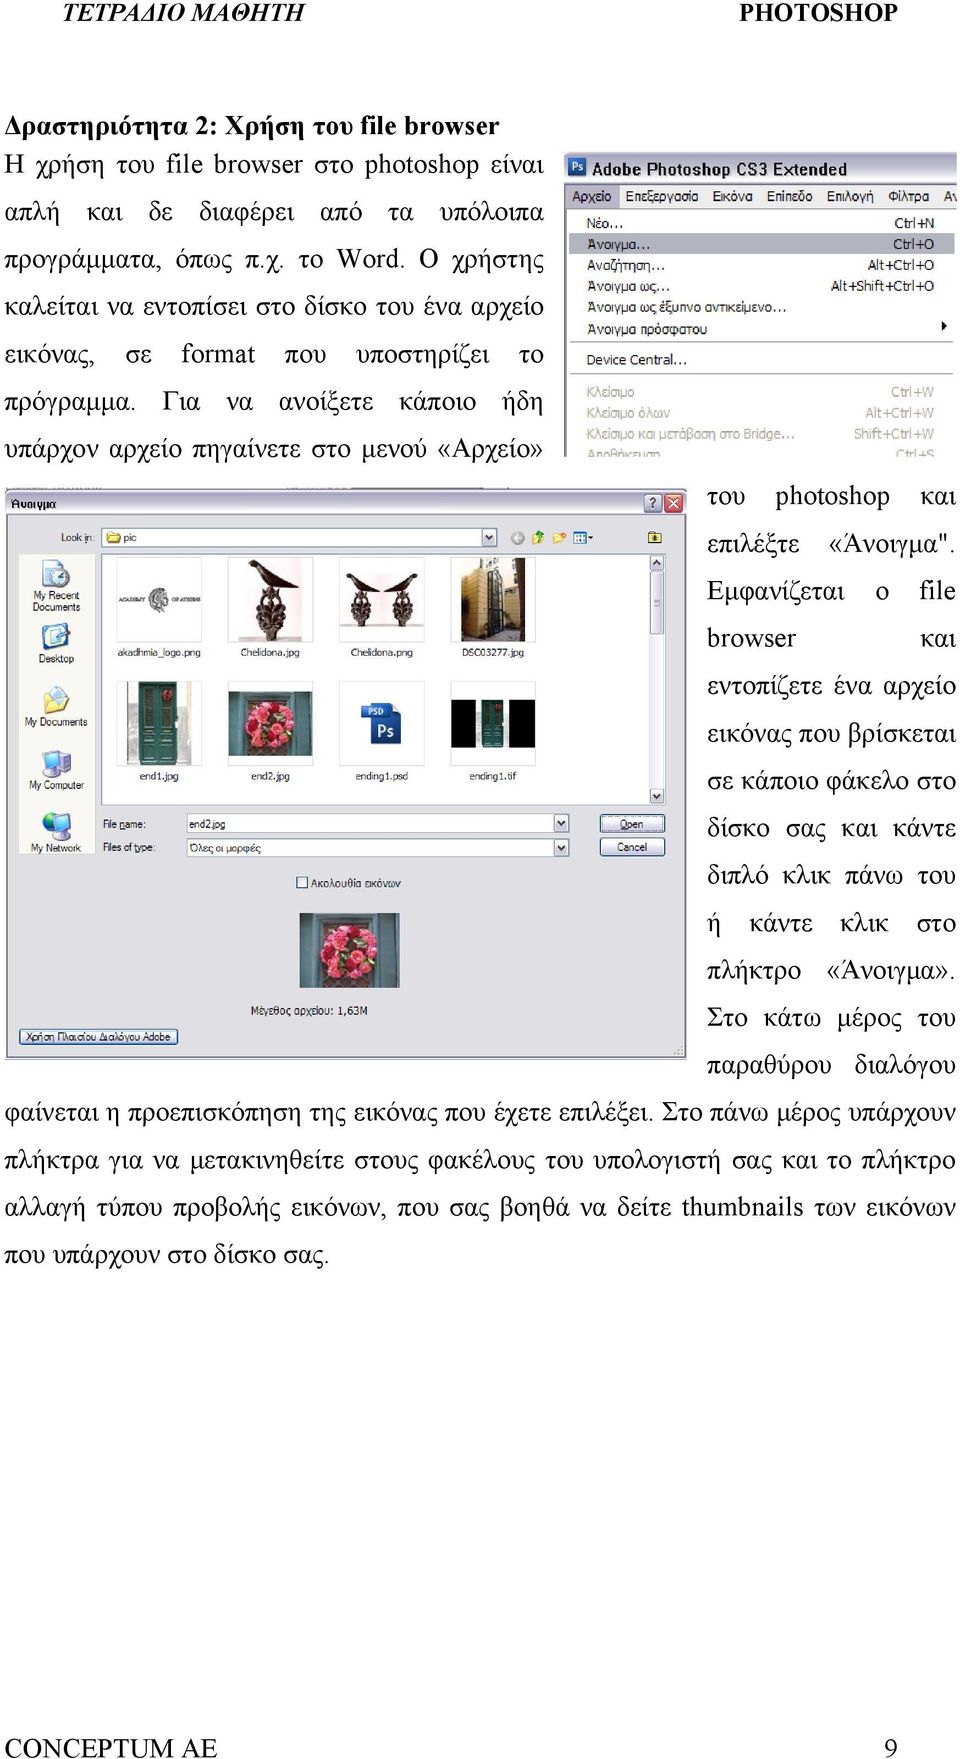This screenshot has height=1759, width=960.
Task: Click the end1.jpg file name label
Action: point(159,776)
